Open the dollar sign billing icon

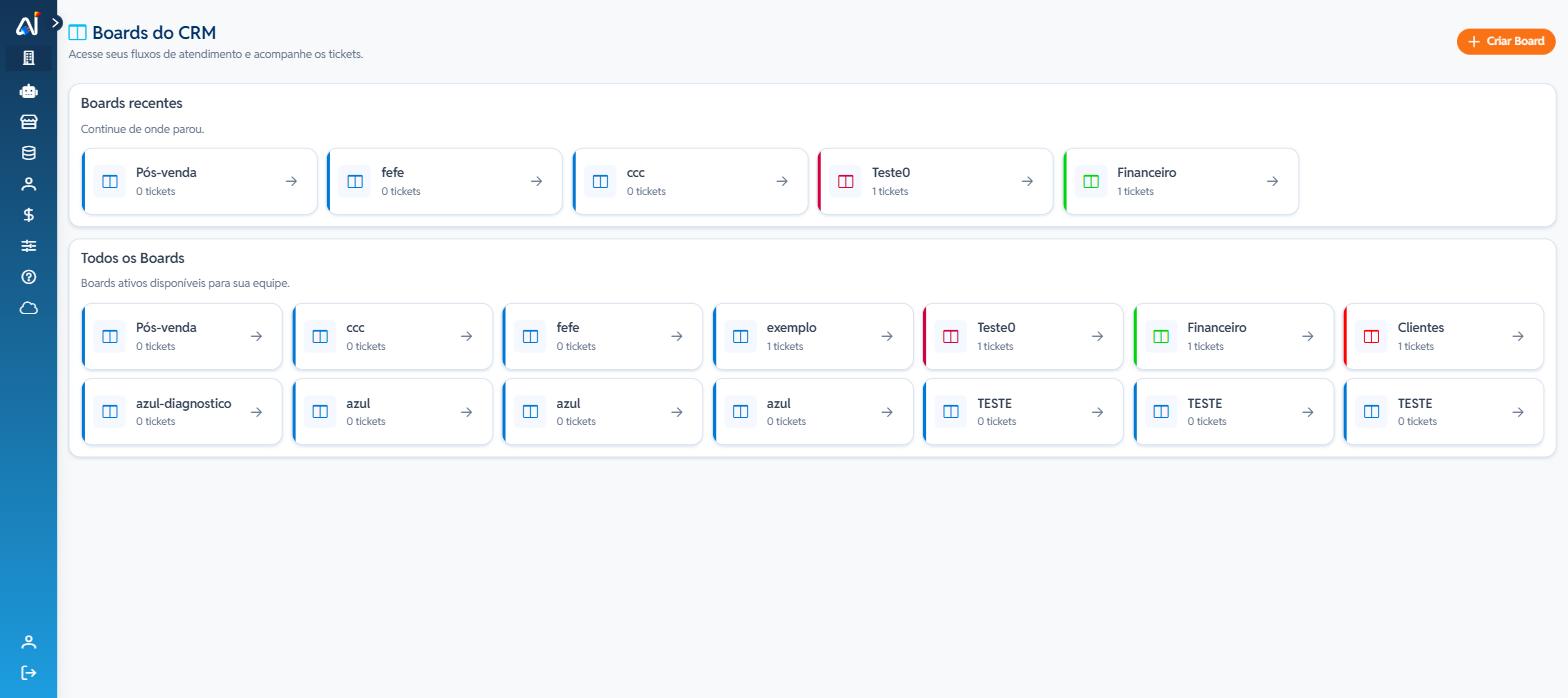coord(28,215)
